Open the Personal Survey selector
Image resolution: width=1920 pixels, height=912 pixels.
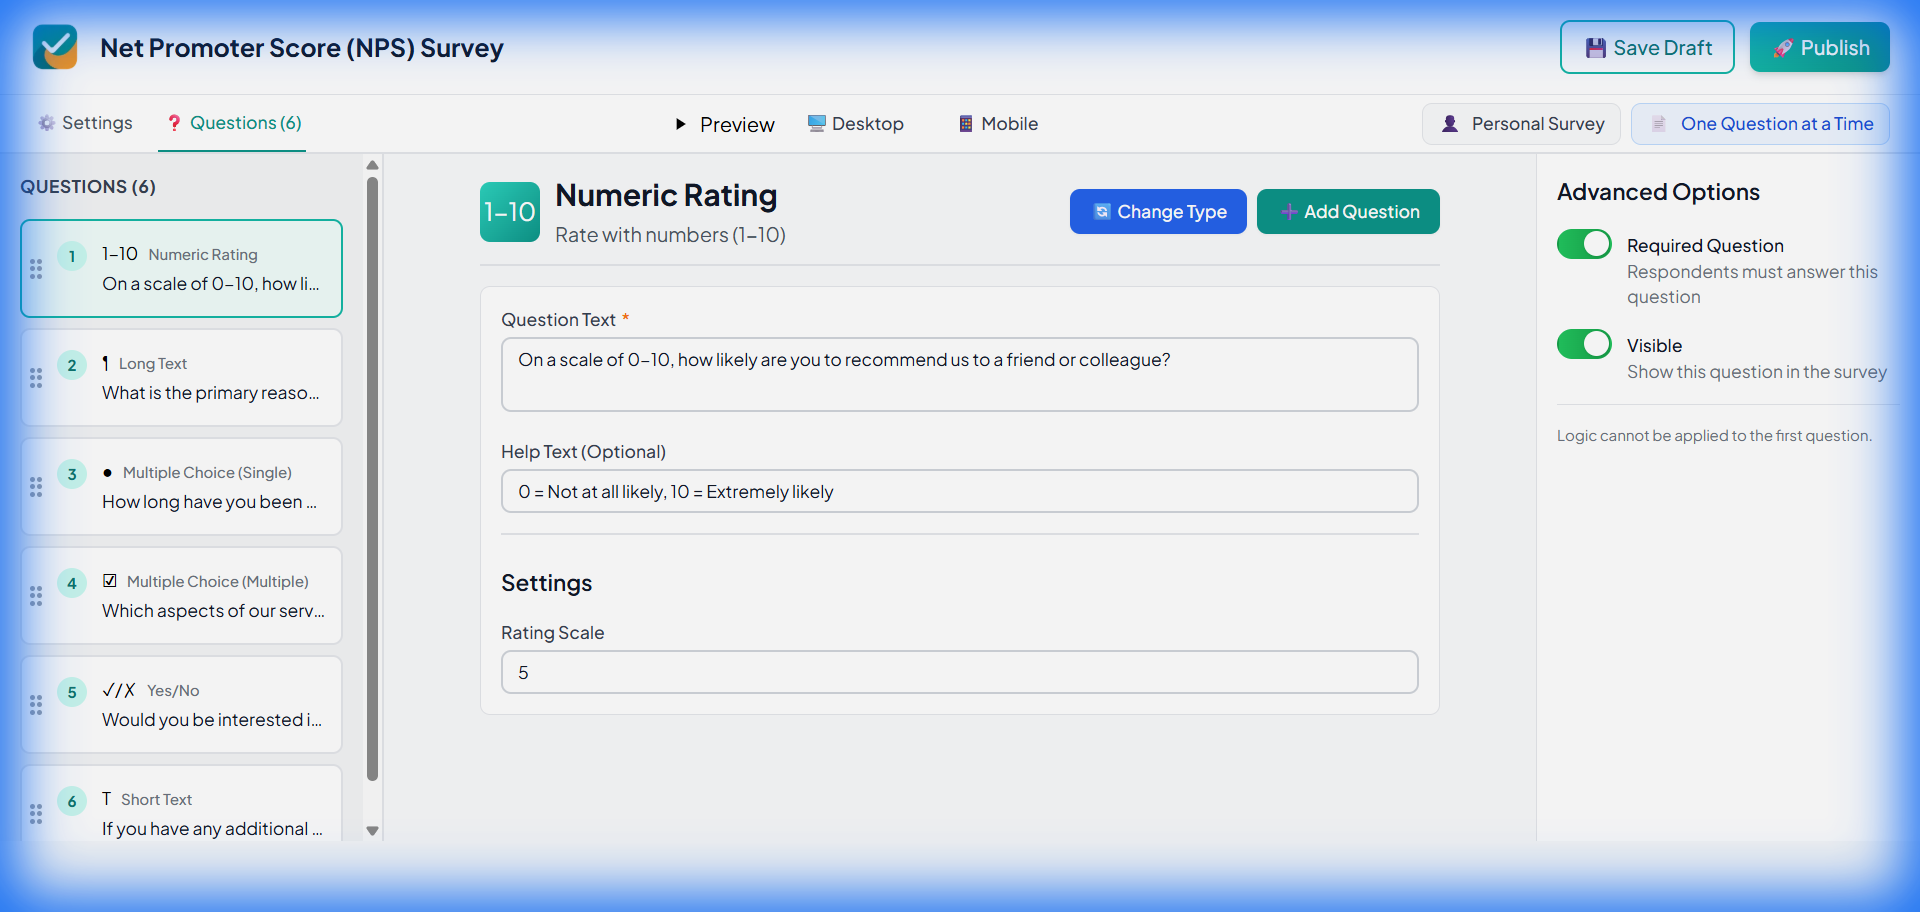click(1521, 124)
